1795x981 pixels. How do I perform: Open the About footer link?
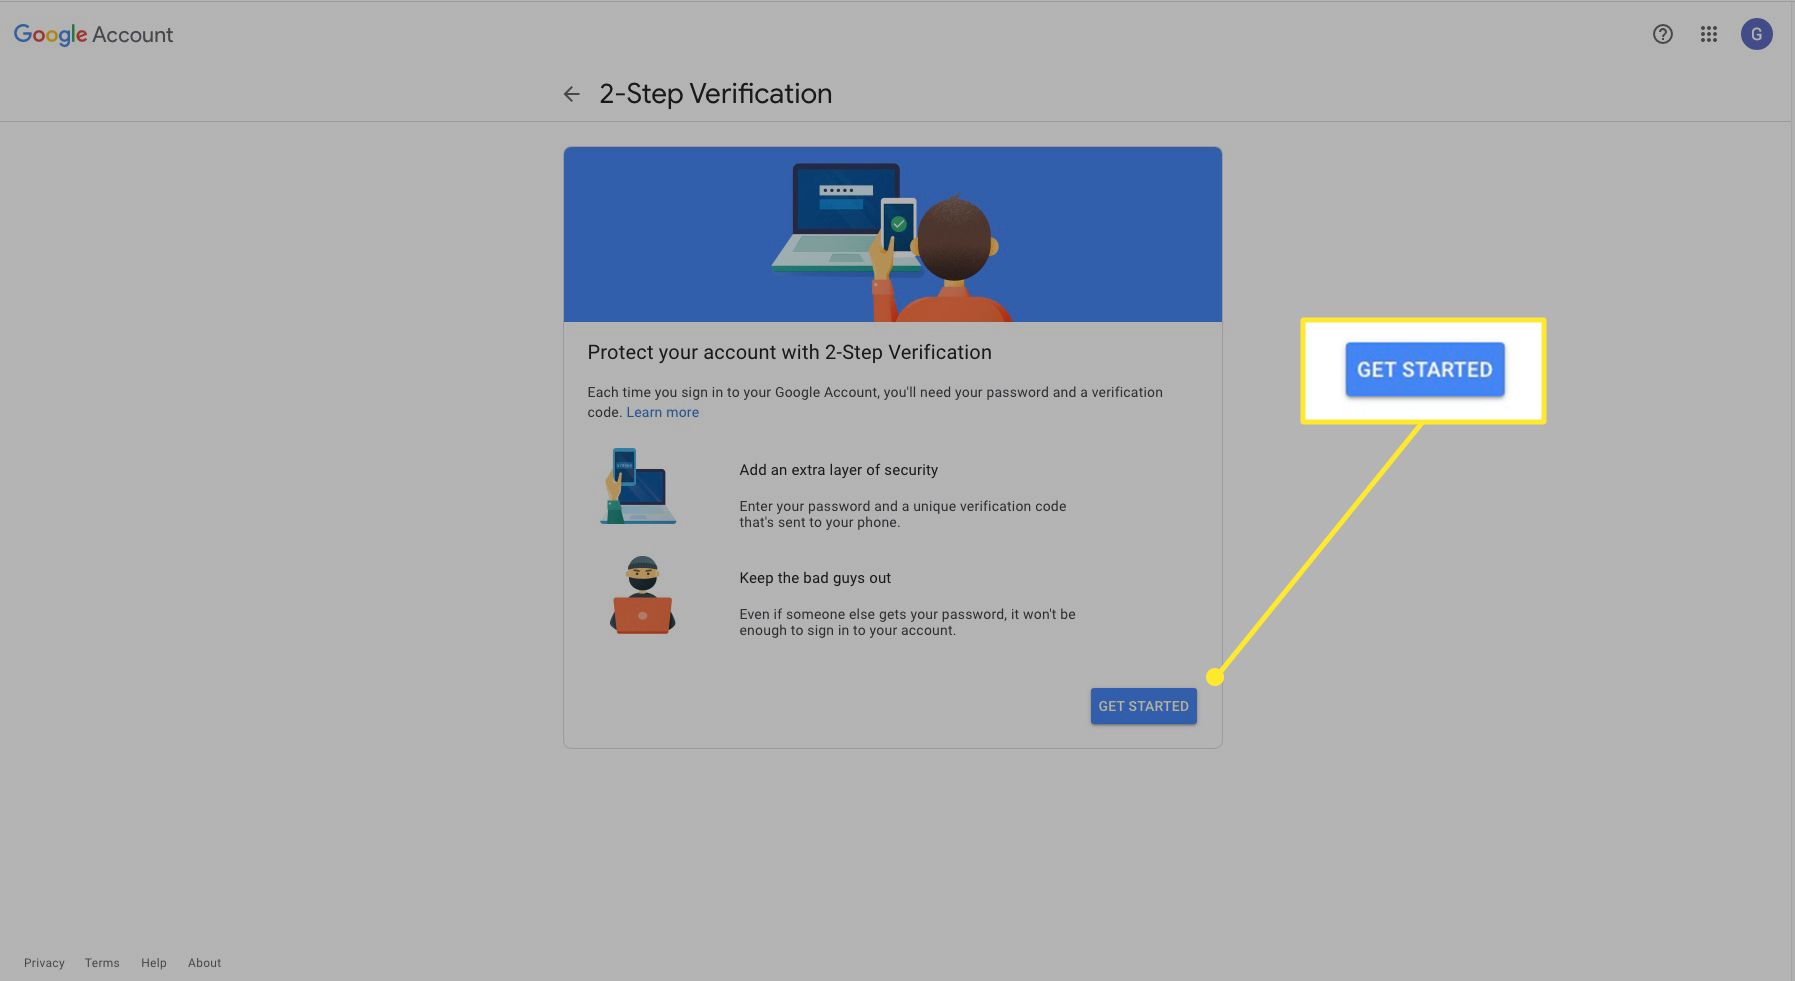coord(204,963)
